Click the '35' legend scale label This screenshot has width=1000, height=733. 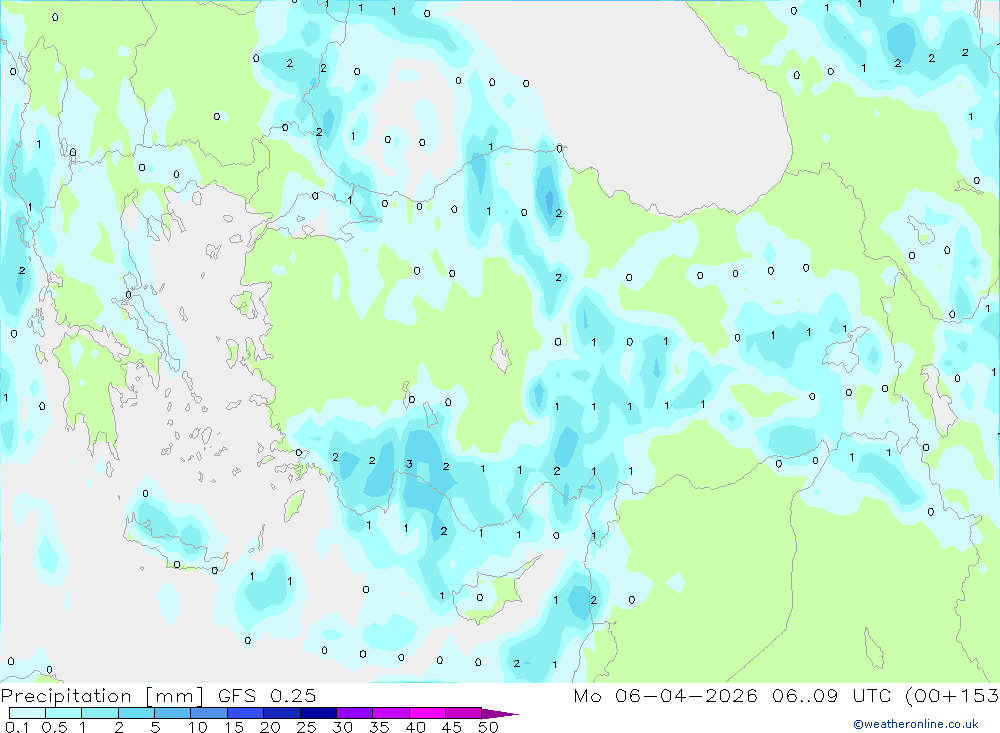tap(379, 727)
